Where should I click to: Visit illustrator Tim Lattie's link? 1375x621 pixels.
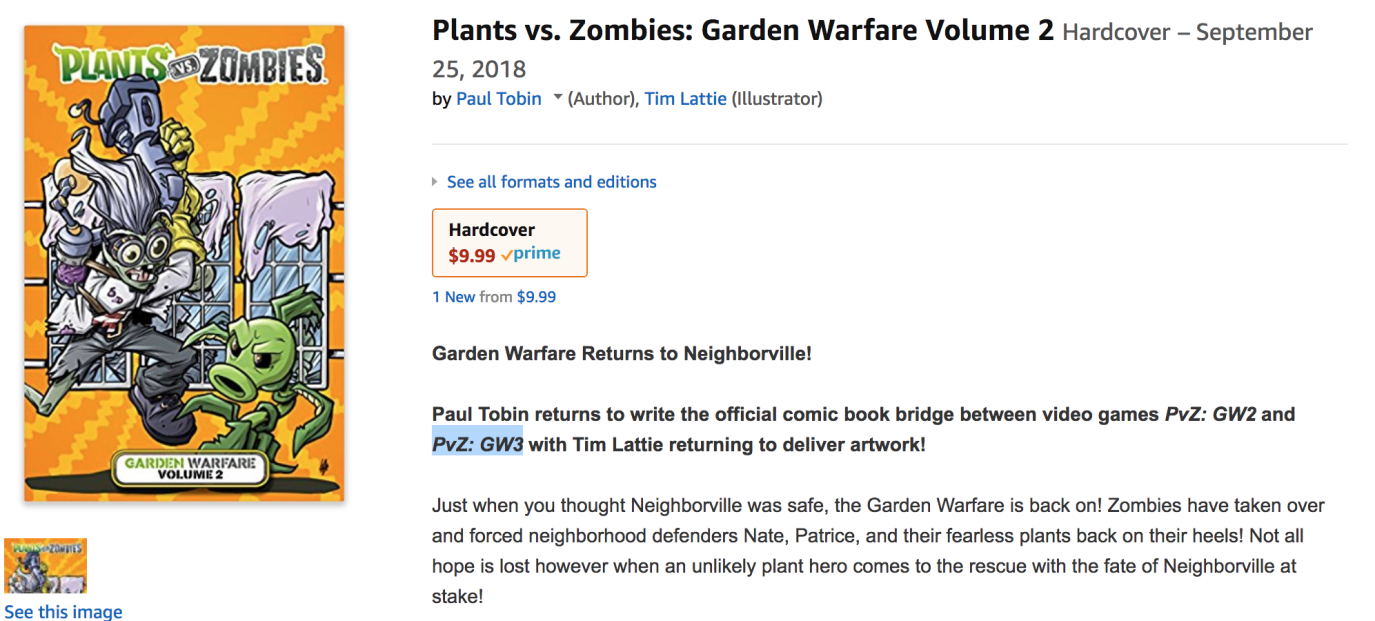pos(685,99)
